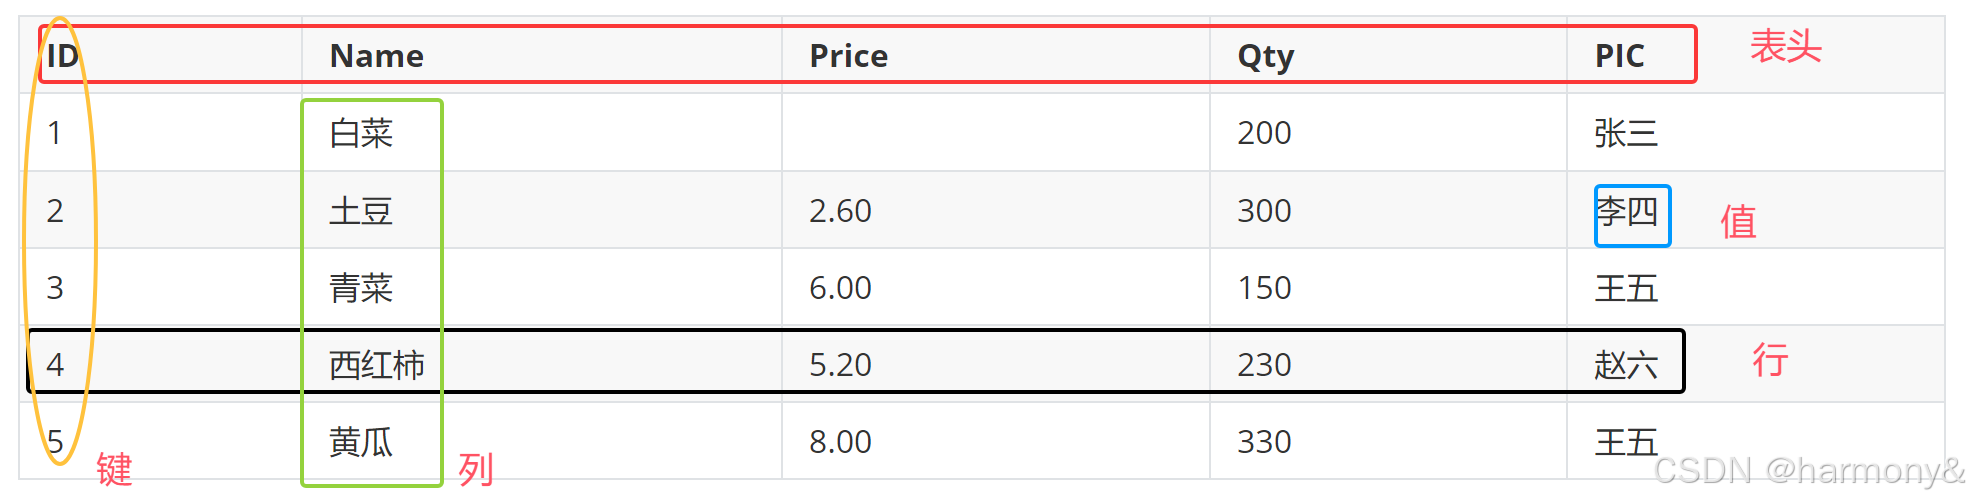Image resolution: width=1970 pixels, height=504 pixels.
Task: Click the 白菜 name cell
Action: (361, 133)
